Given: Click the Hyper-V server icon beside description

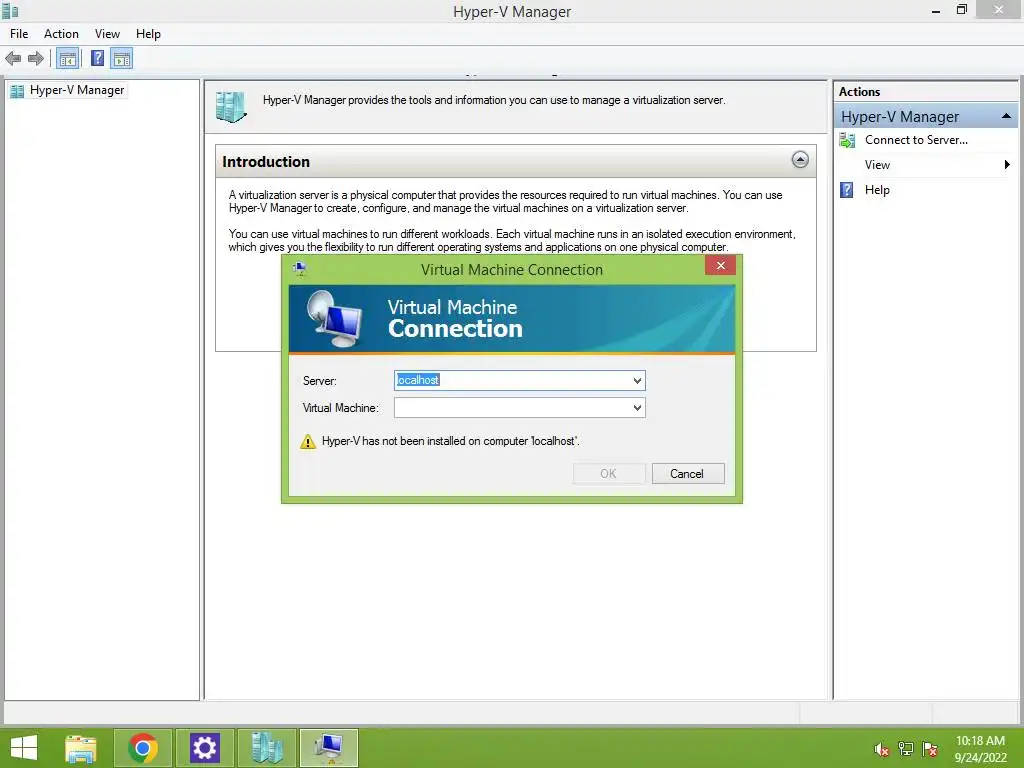Looking at the screenshot, I should coord(231,106).
